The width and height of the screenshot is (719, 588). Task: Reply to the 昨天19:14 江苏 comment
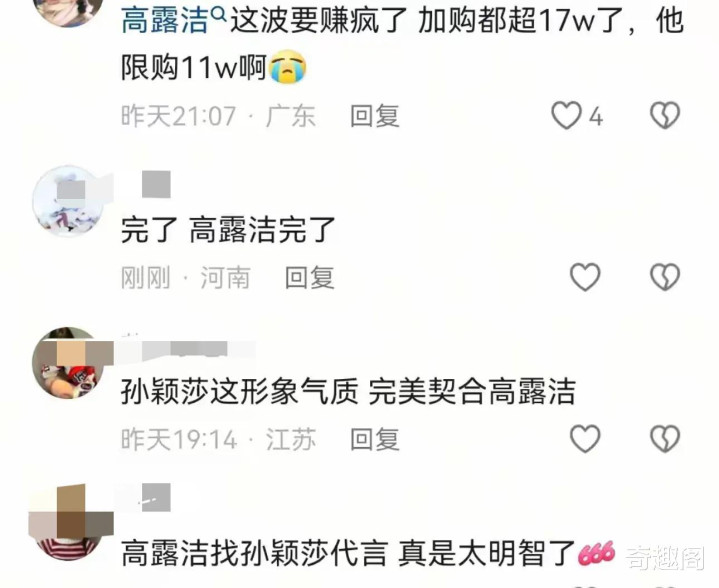coord(375,440)
